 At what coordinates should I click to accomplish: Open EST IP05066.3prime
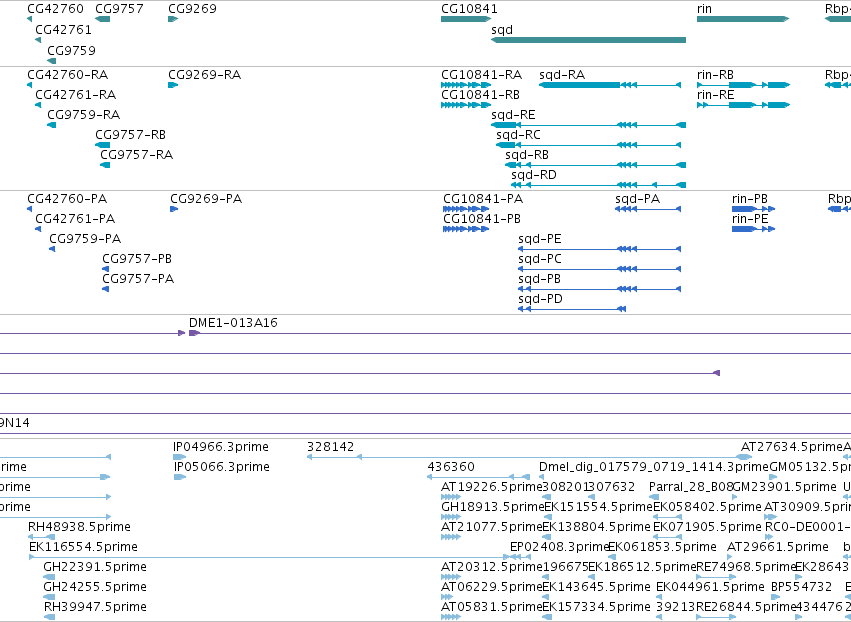pyautogui.click(x=221, y=467)
